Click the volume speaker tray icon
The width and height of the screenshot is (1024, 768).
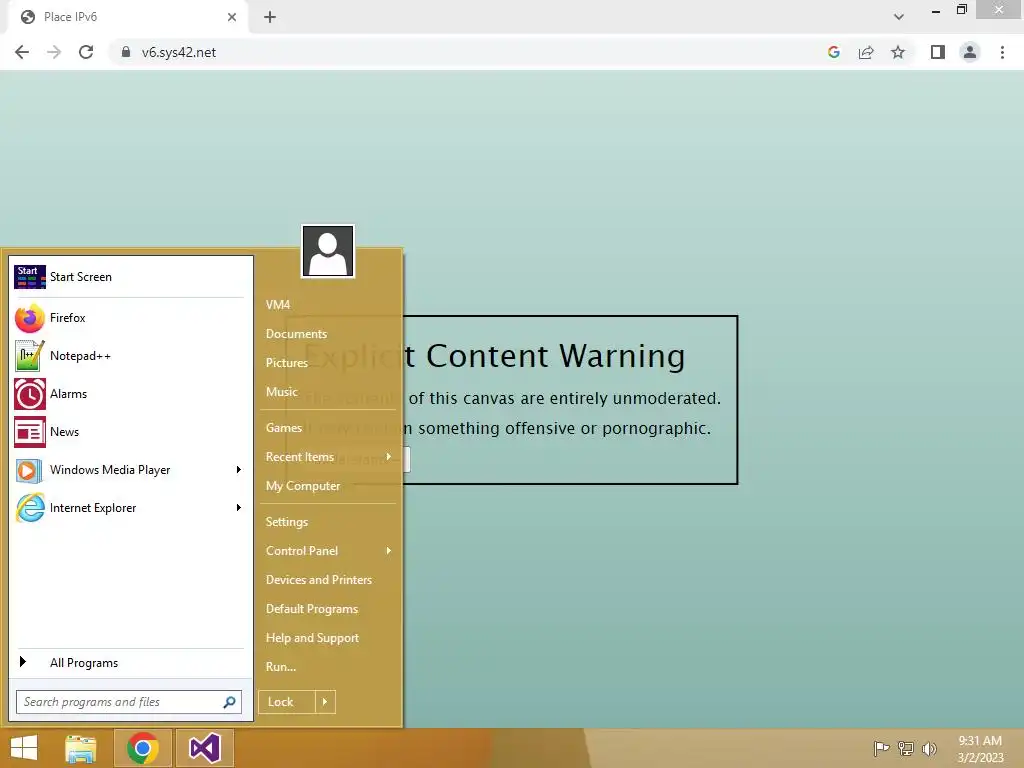pos(929,748)
